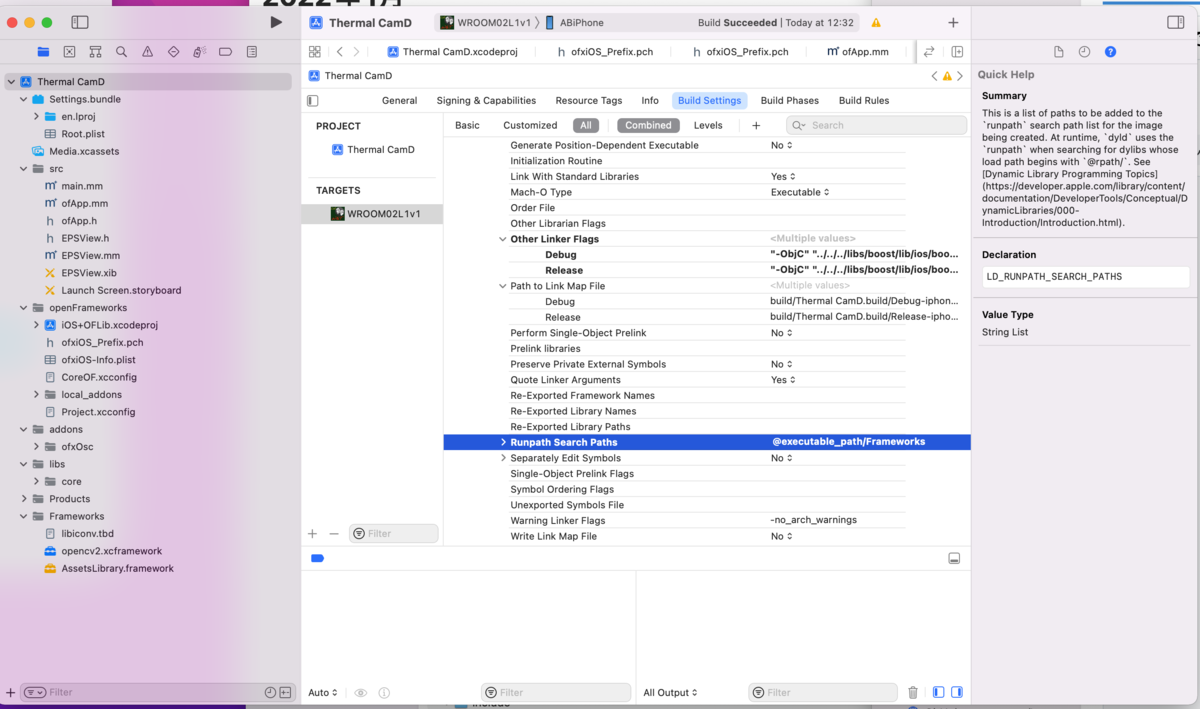The width and height of the screenshot is (1200, 709).
Task: Expand the en.lproj folder
Action: click(36, 116)
